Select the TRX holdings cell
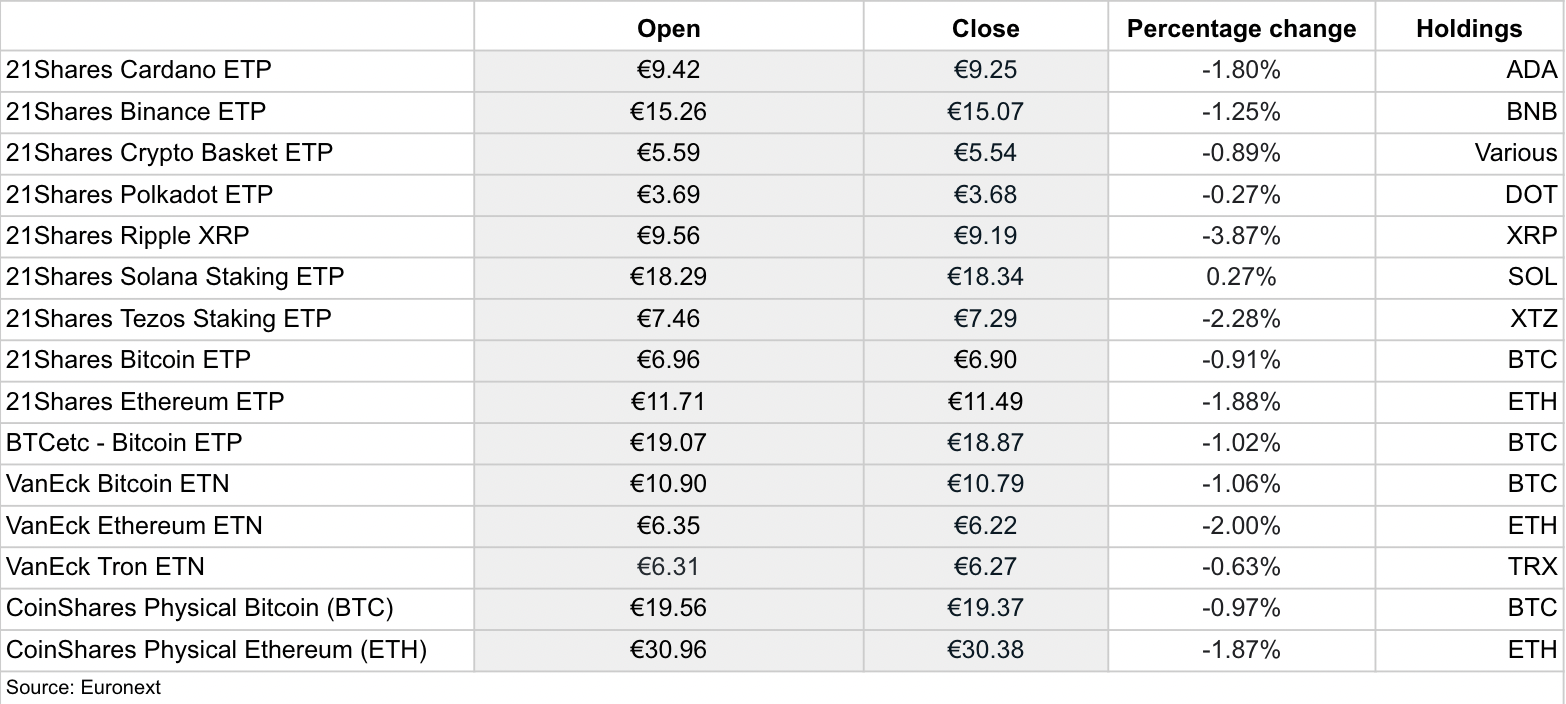 tap(1470, 567)
